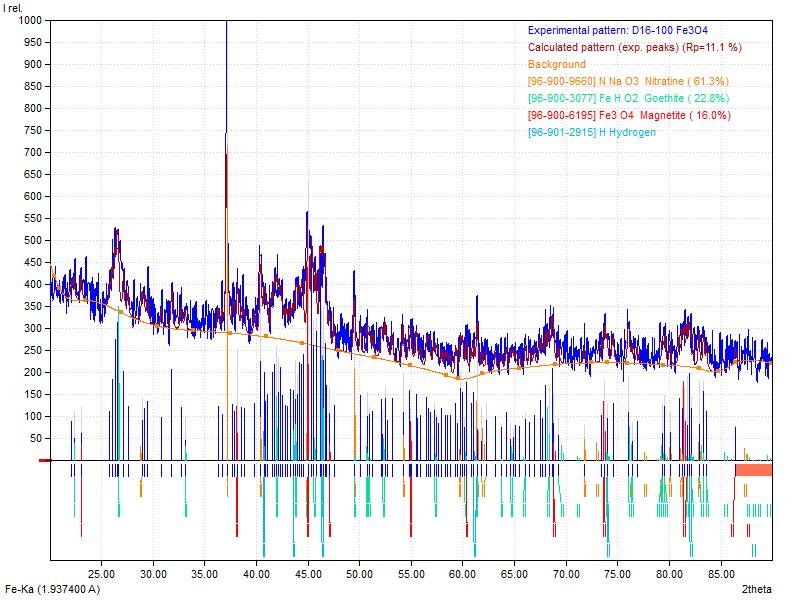Click the 25.00 tick label on the 2theta axis
Viewport: 800px width, 600px height.
101,574
